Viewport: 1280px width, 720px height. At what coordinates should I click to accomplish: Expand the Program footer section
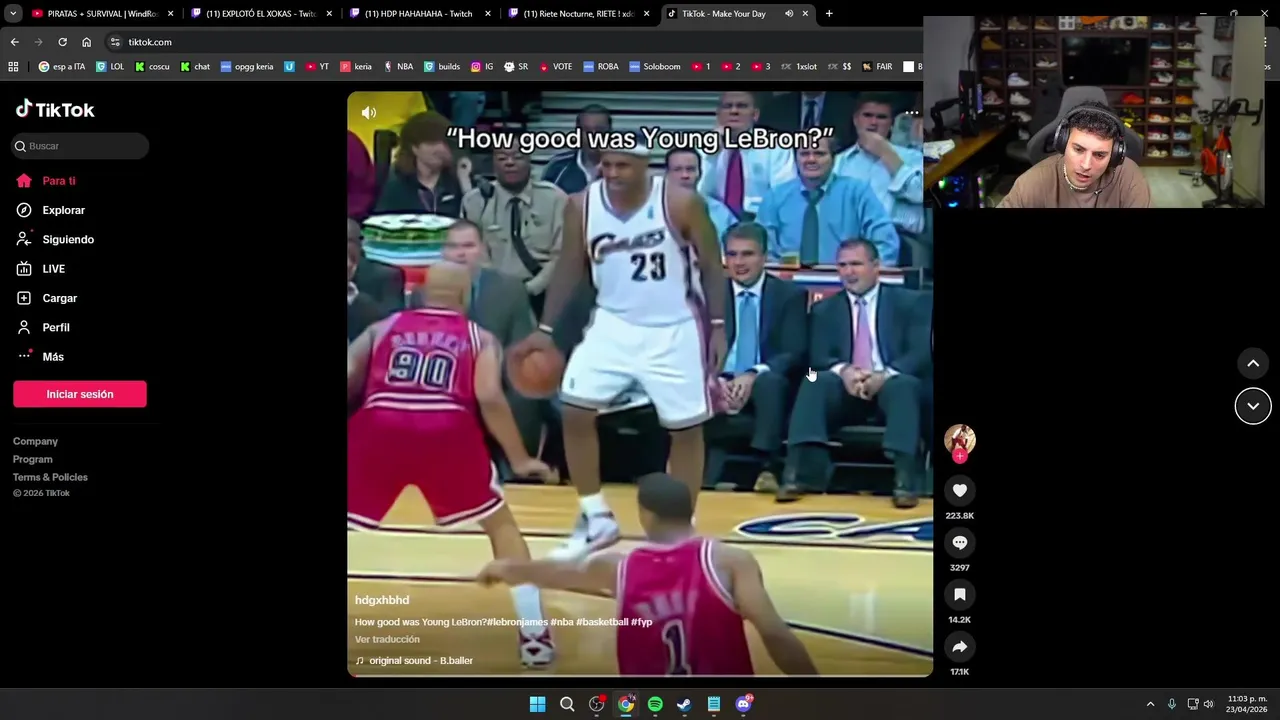pyautogui.click(x=33, y=459)
